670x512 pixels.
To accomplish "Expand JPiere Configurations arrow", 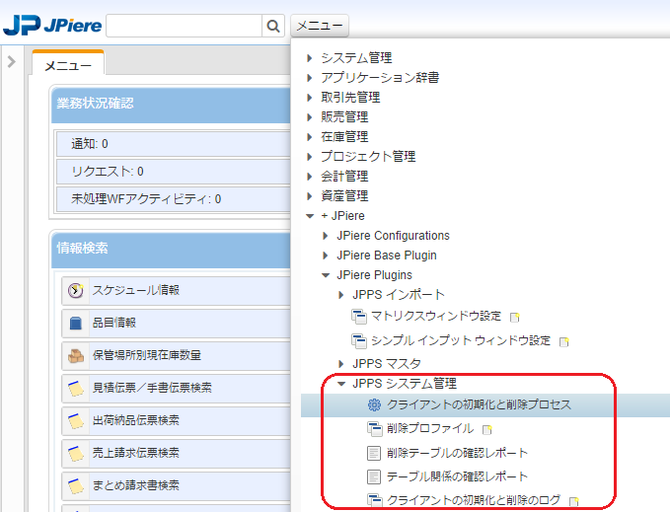I will click(326, 235).
